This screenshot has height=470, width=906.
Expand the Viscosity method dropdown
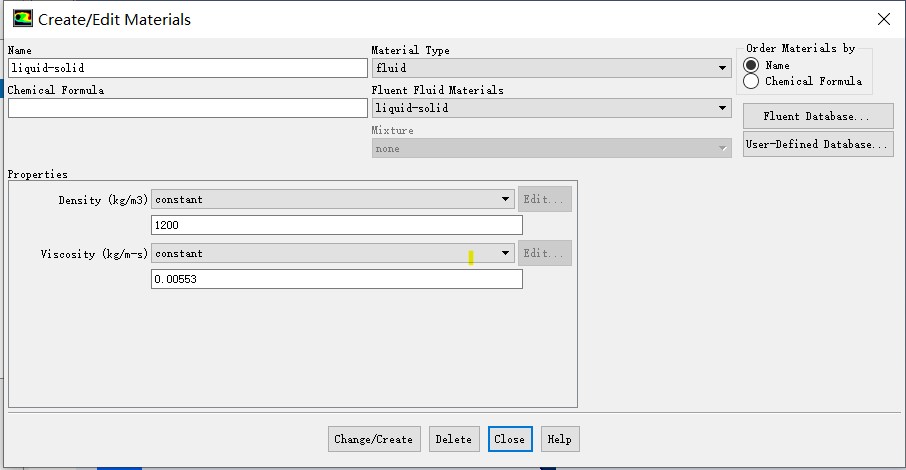coord(333,253)
